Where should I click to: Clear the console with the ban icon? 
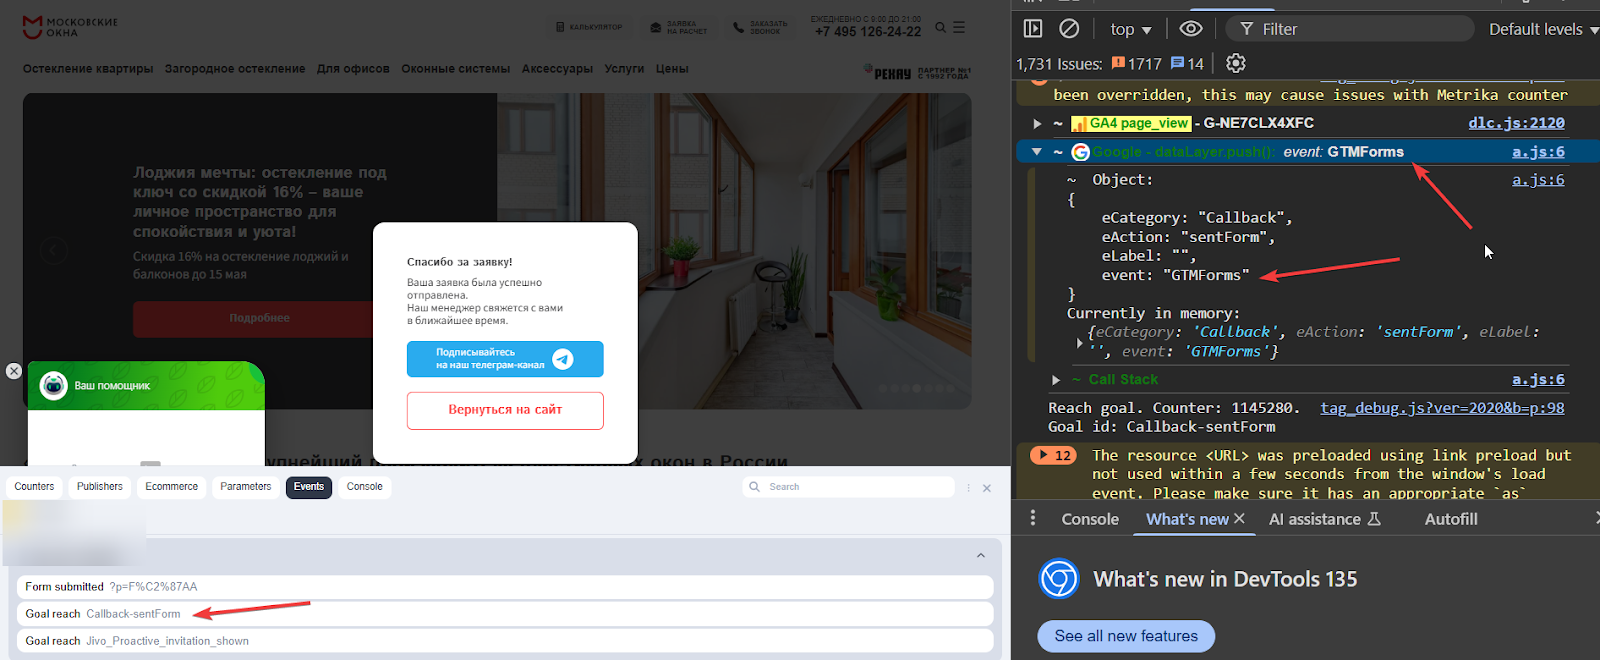click(1069, 29)
